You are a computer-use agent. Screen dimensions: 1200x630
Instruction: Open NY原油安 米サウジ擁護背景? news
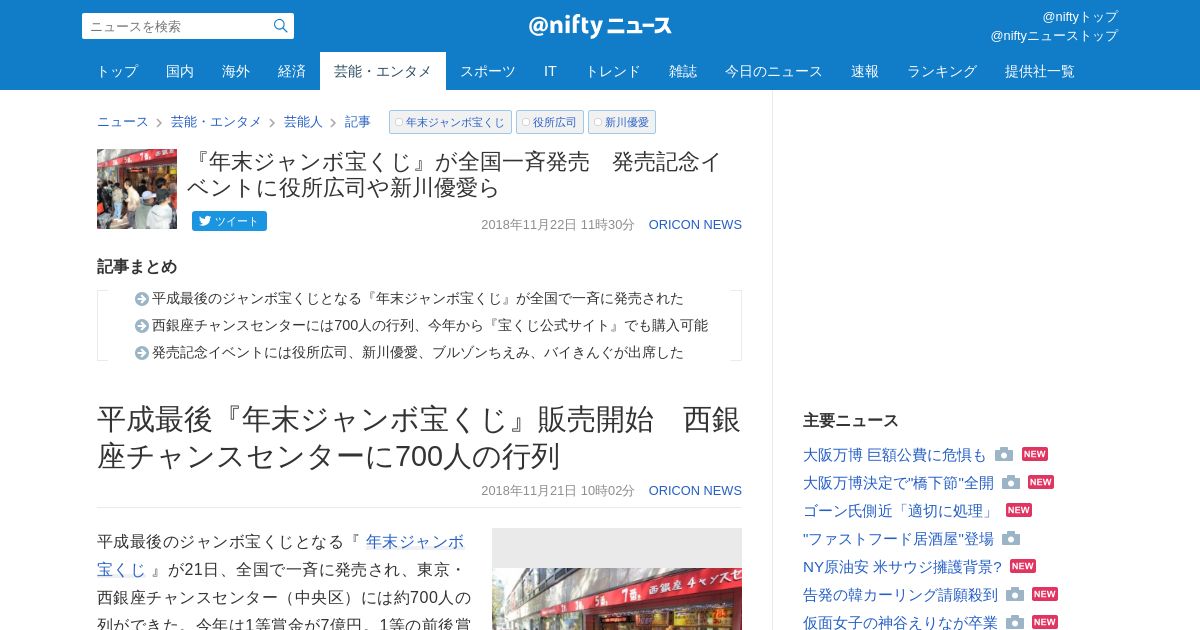pos(902,566)
